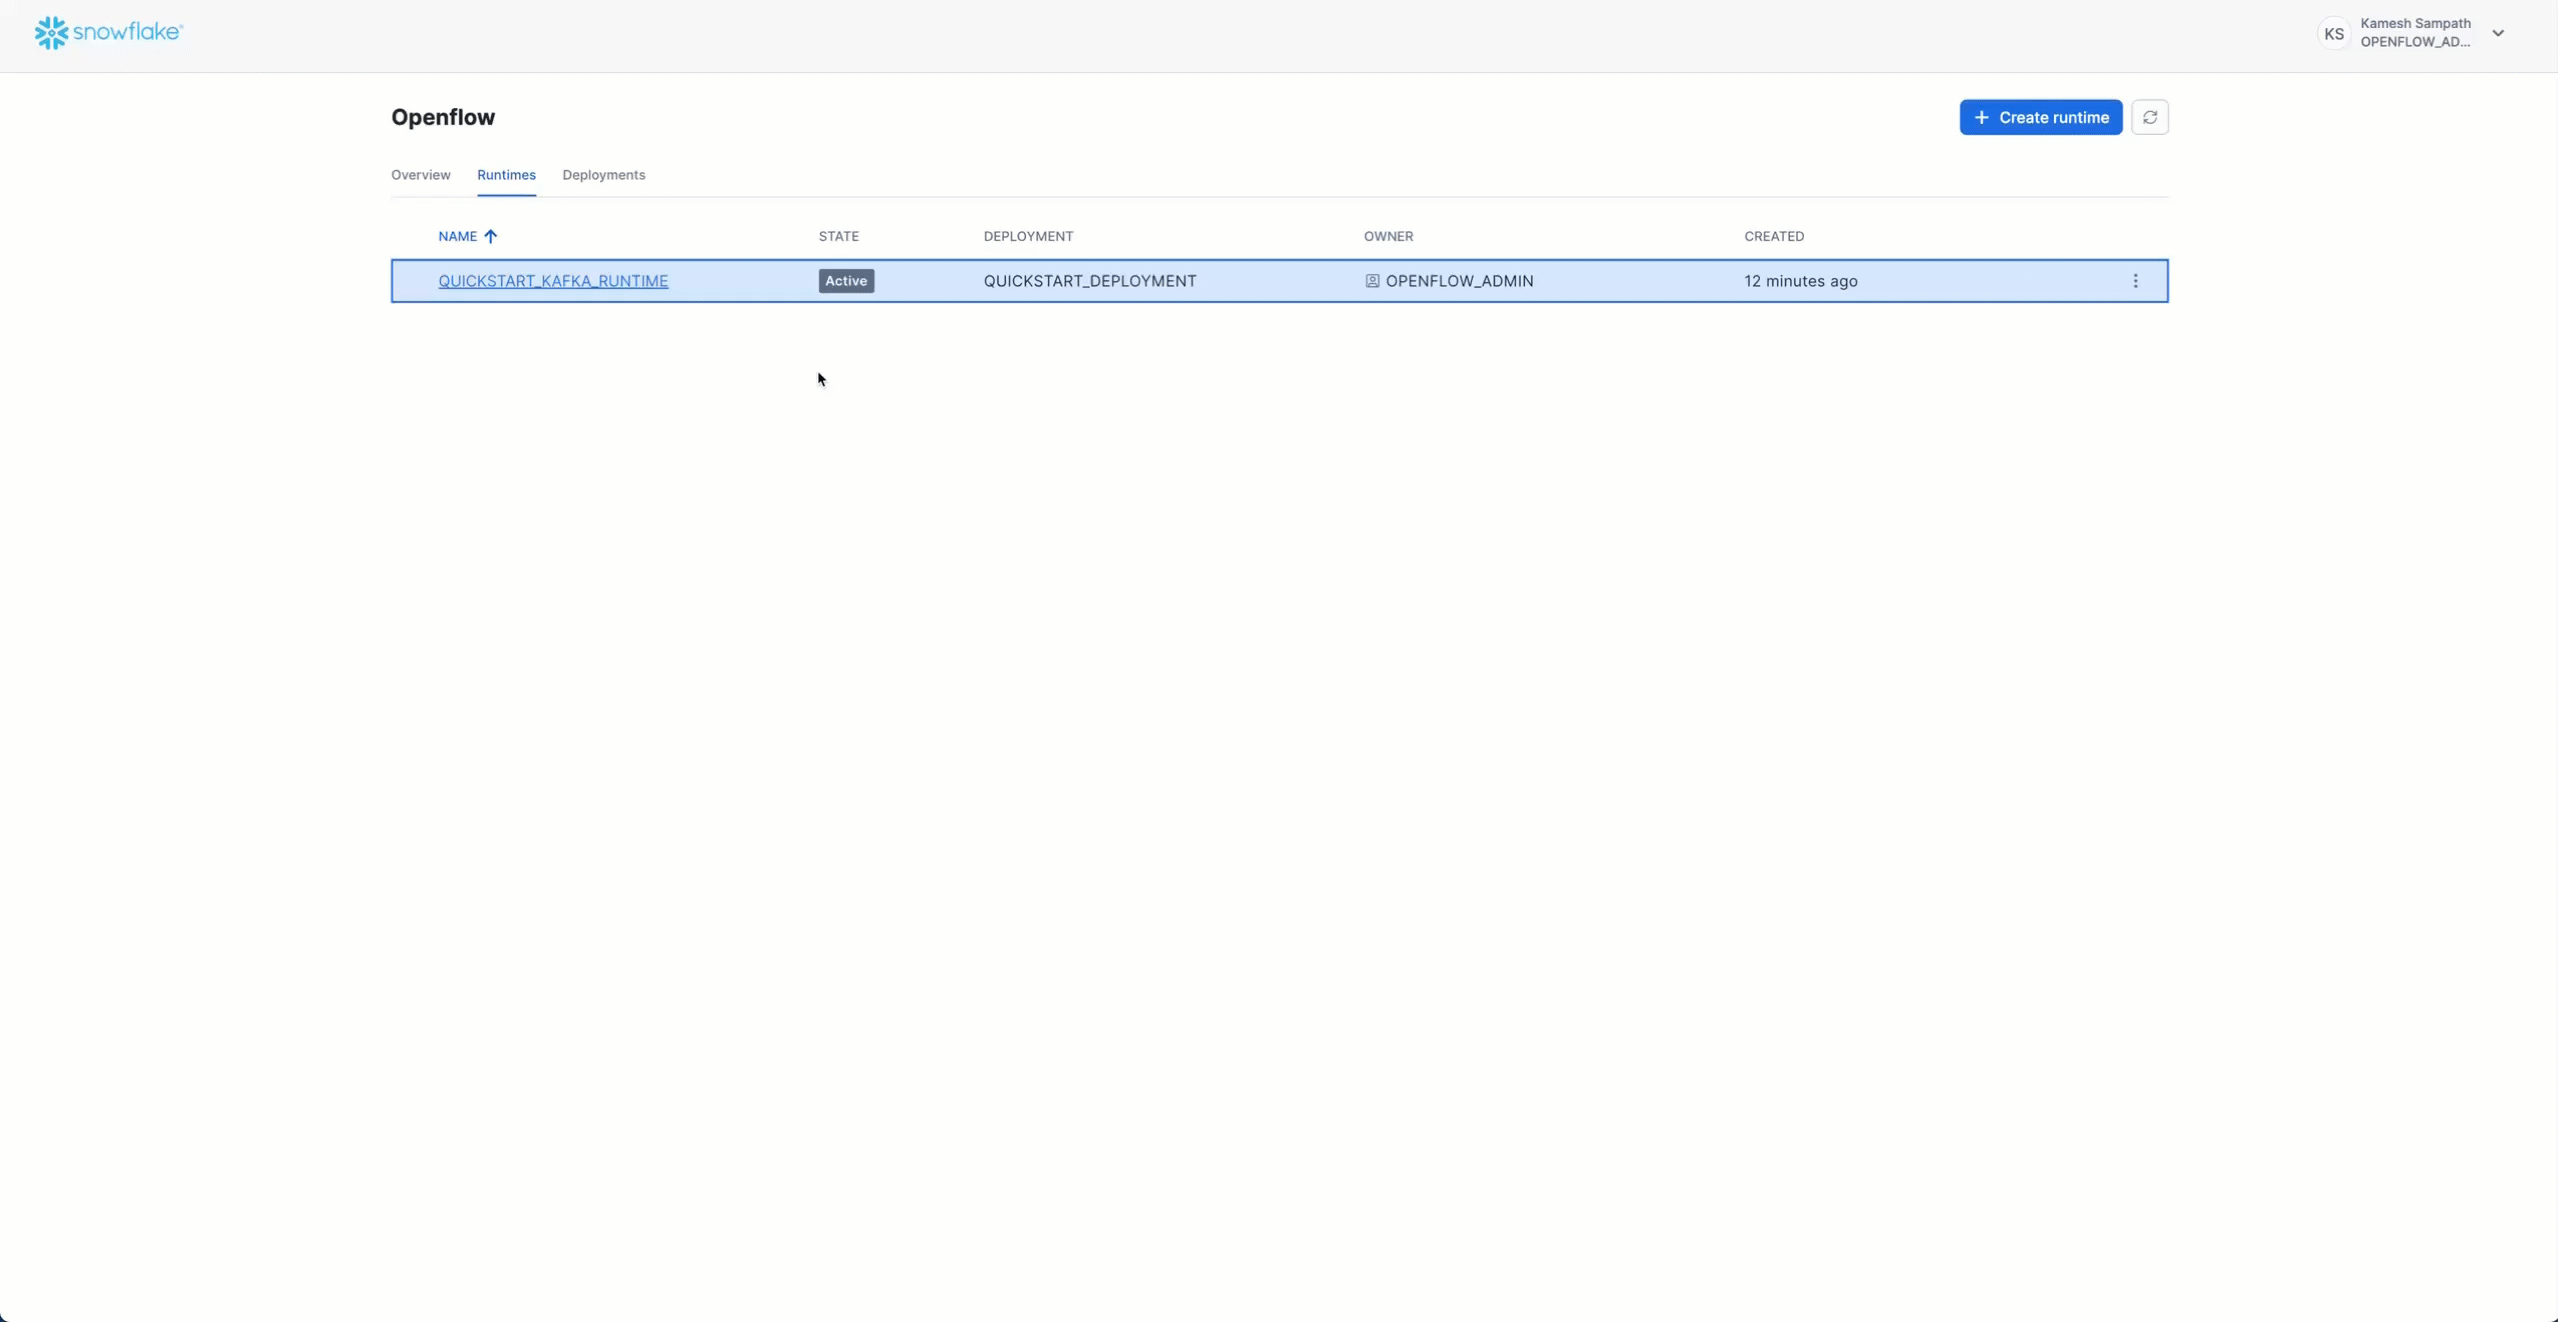
Task: Click the snowflake glyph in the header
Action: coord(50,32)
